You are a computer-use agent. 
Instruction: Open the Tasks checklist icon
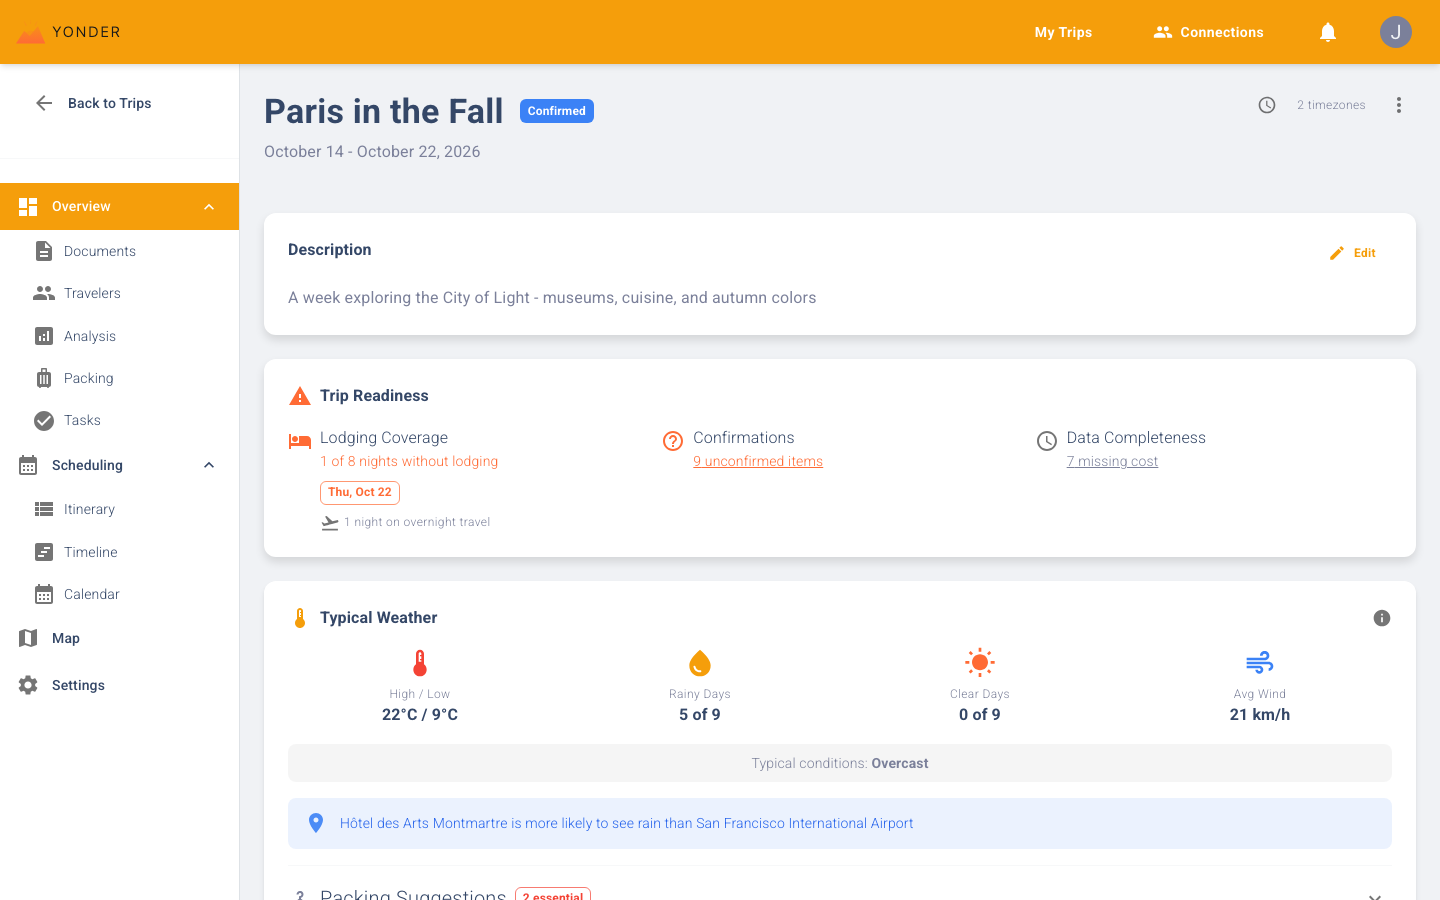tap(44, 420)
